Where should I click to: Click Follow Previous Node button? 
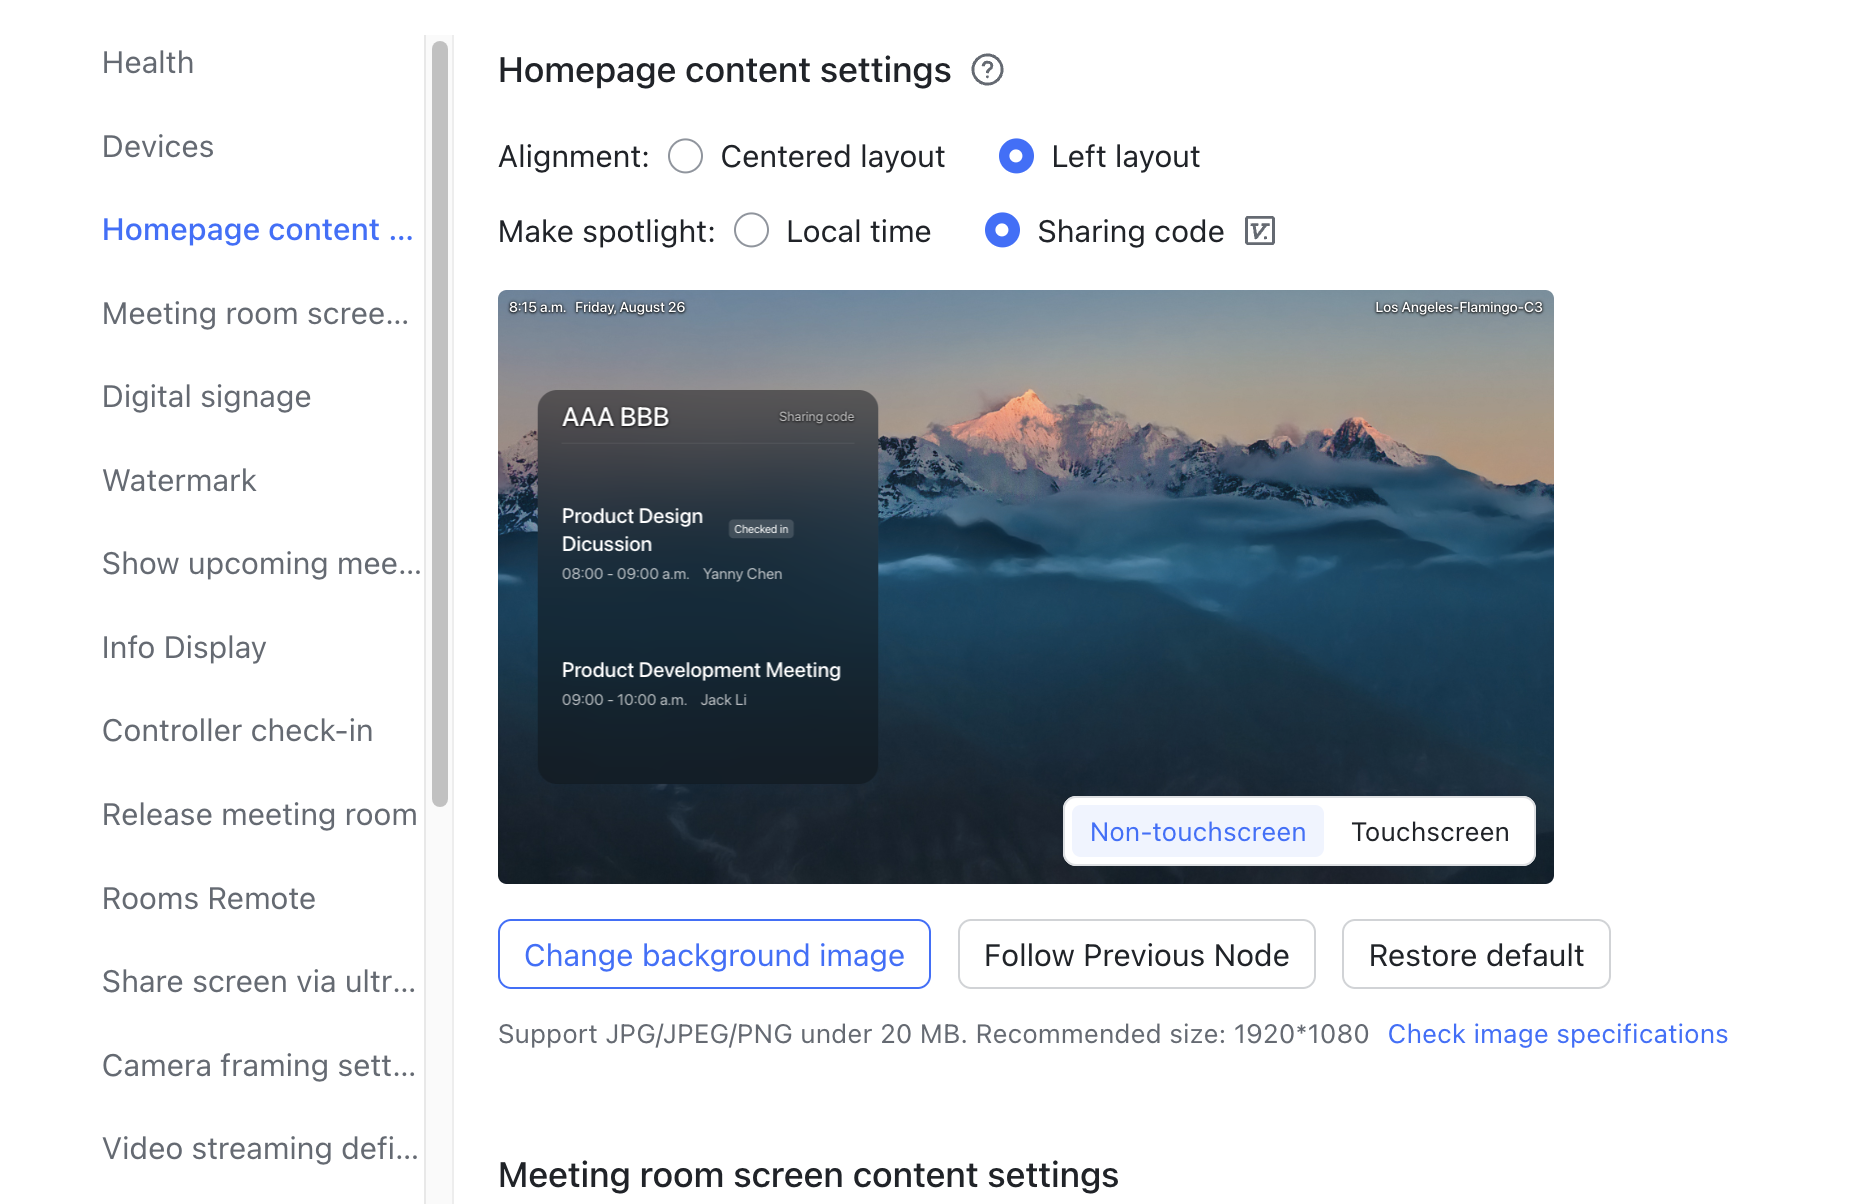tap(1136, 955)
